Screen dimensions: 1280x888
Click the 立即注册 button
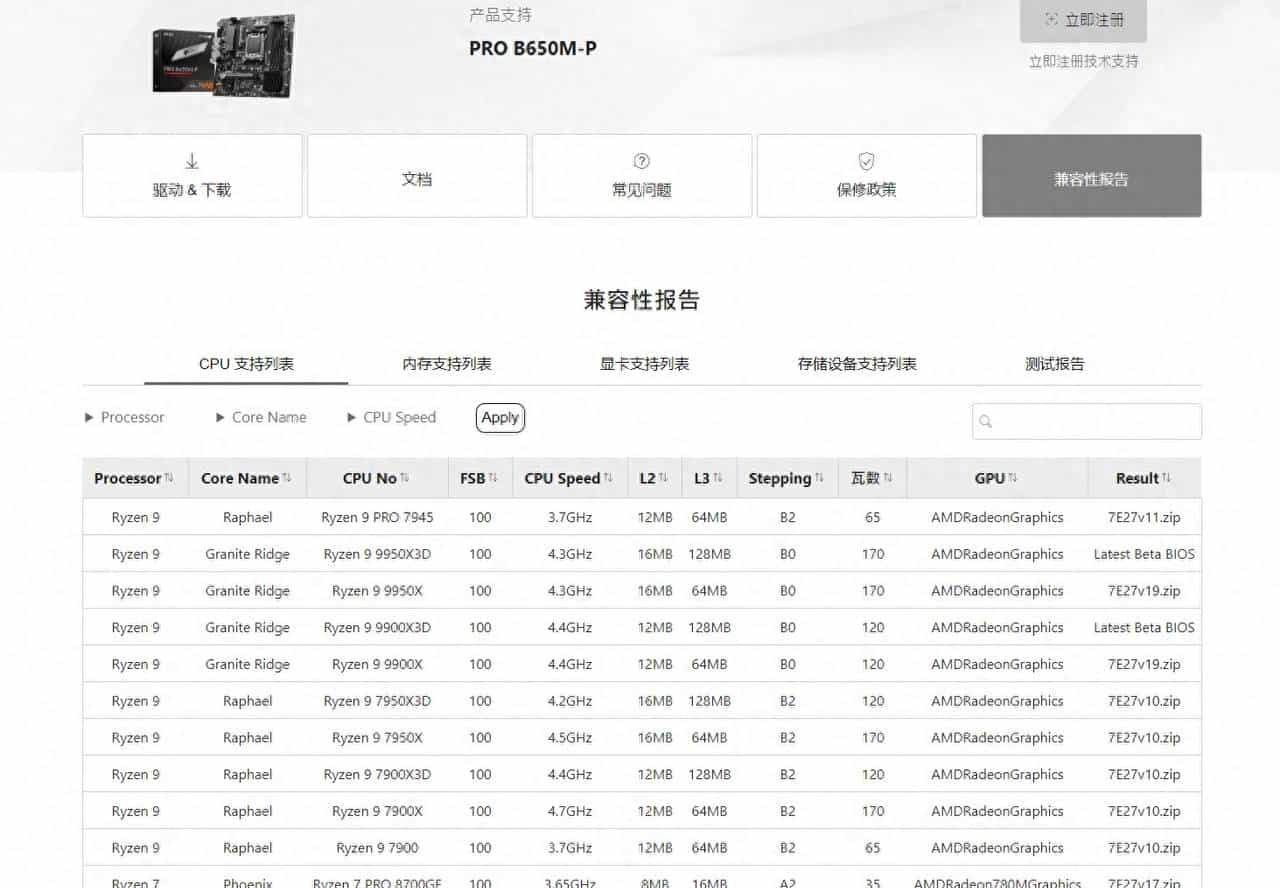(1083, 20)
